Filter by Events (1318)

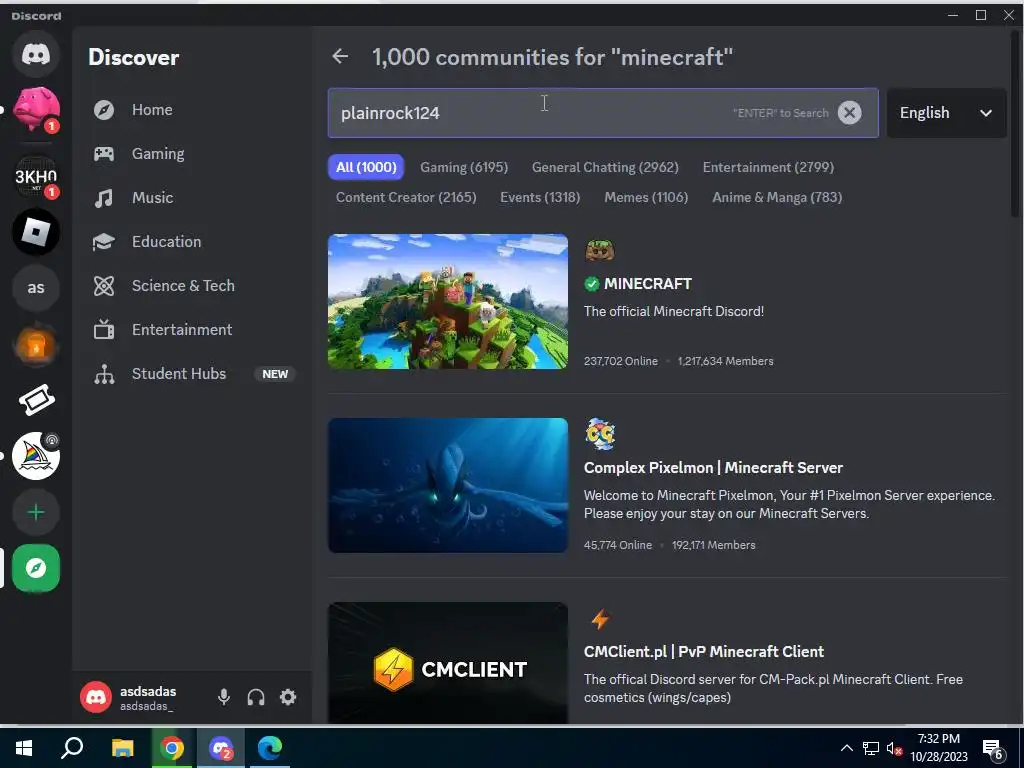540,197
